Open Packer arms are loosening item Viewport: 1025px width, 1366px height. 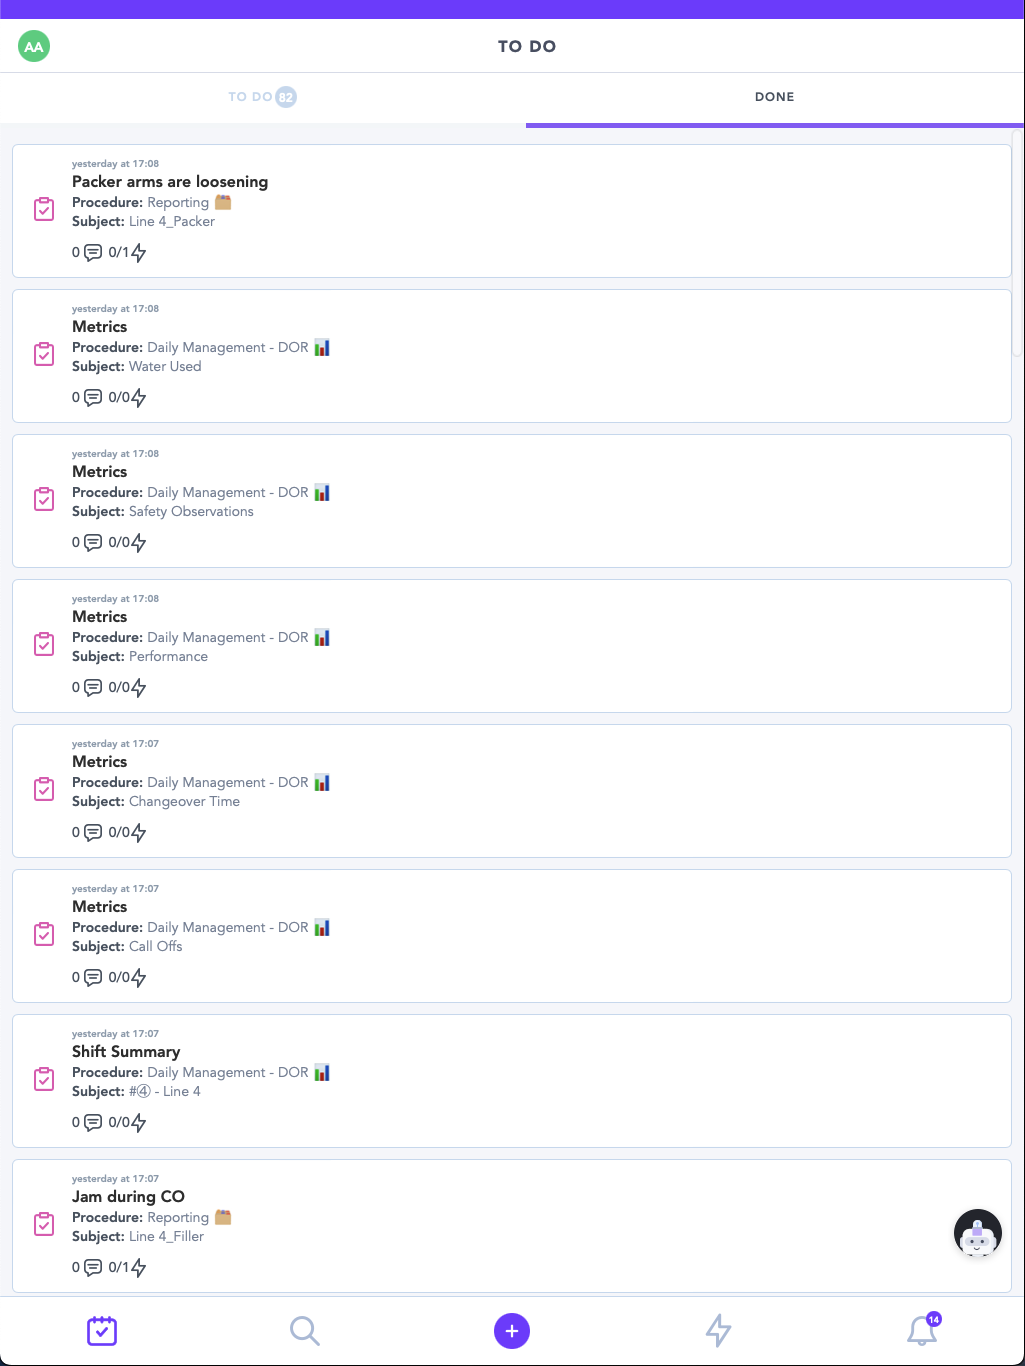point(512,211)
